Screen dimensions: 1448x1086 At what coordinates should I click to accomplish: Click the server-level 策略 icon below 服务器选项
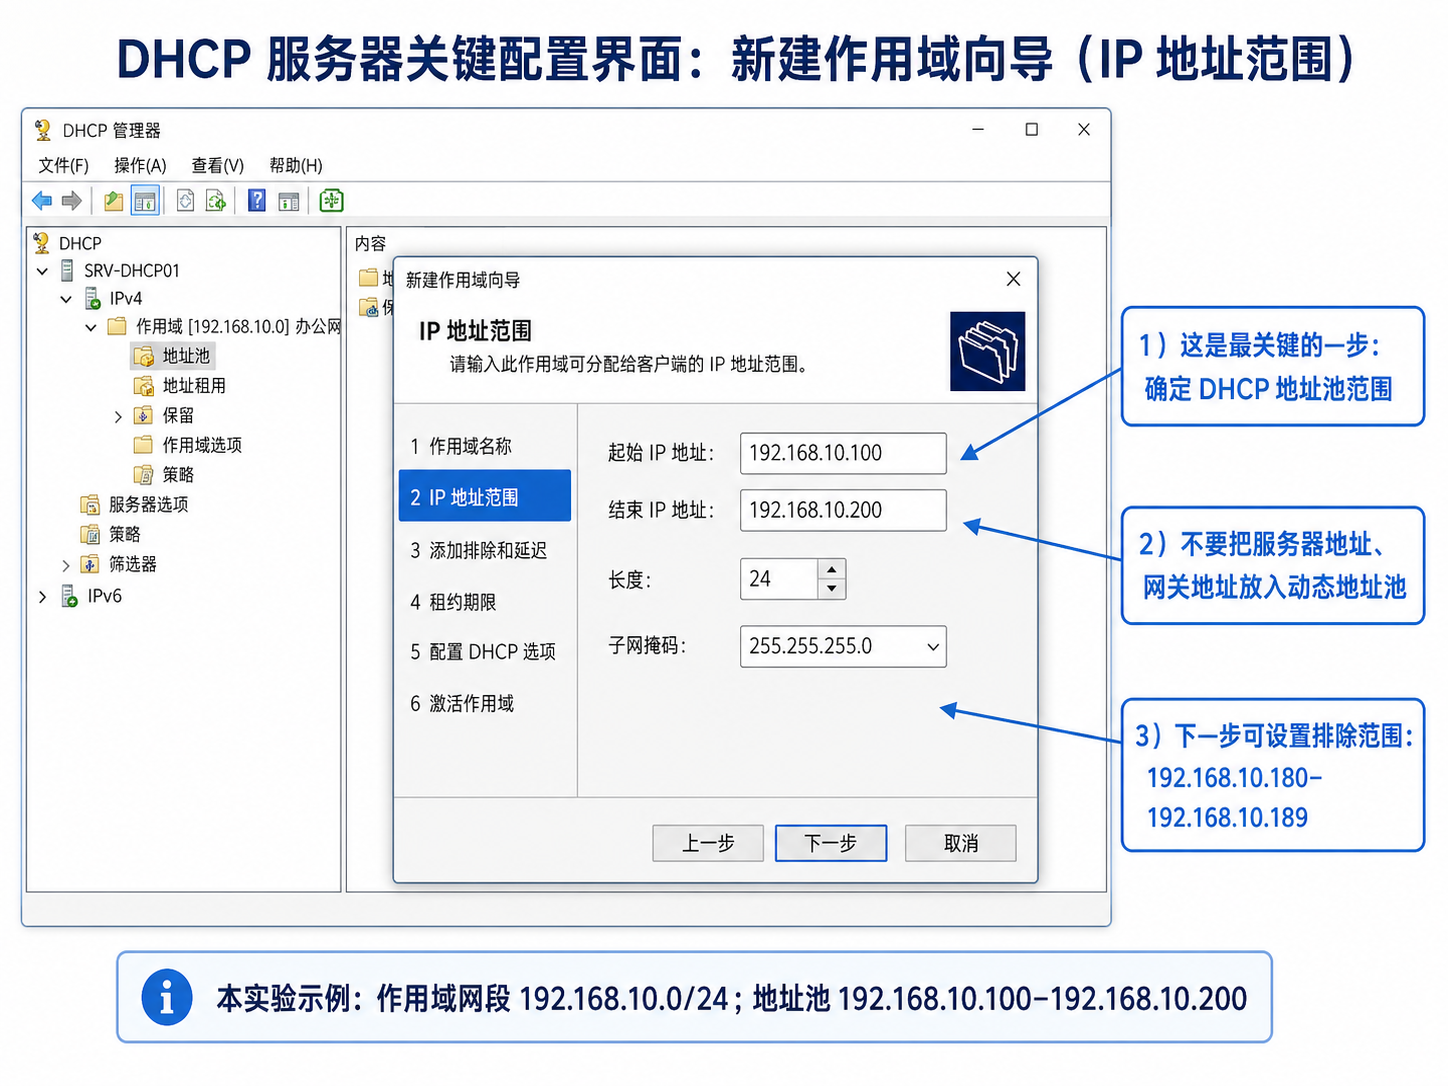point(90,534)
